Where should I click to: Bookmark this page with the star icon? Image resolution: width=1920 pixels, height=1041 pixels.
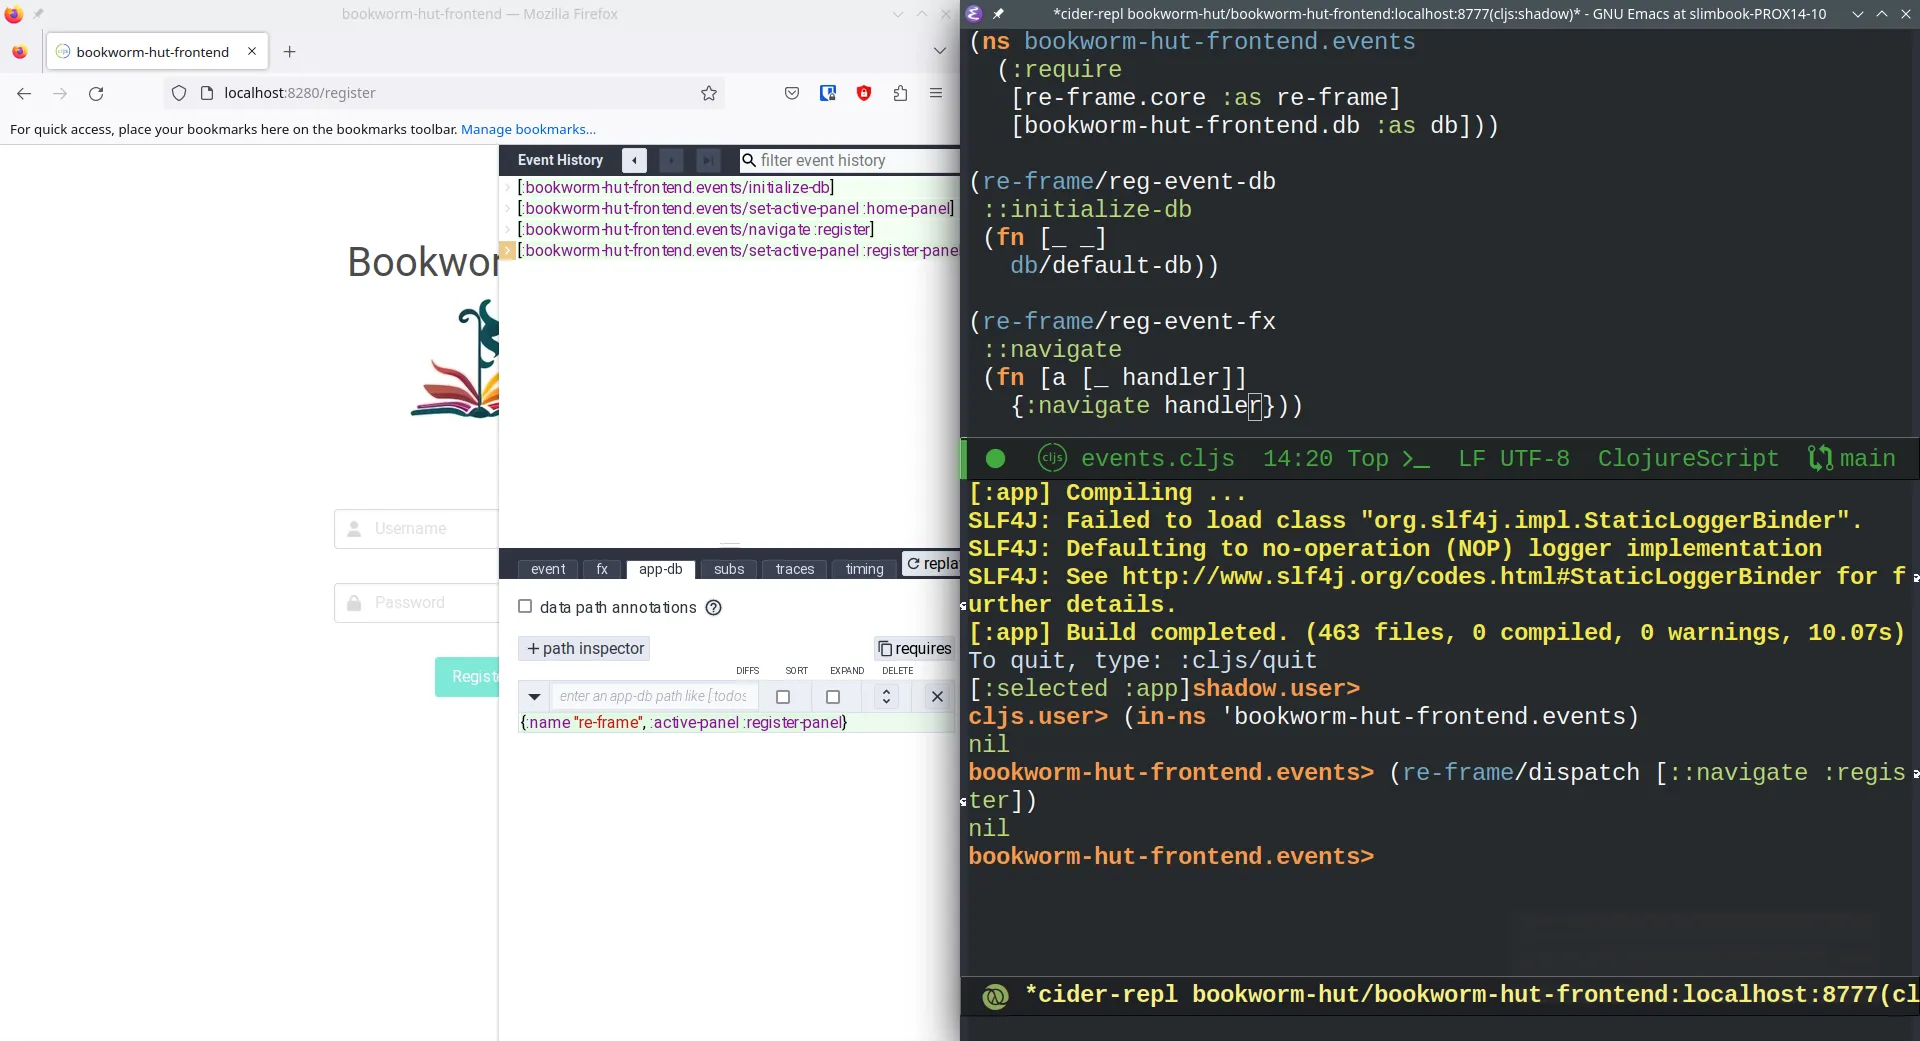pyautogui.click(x=709, y=93)
